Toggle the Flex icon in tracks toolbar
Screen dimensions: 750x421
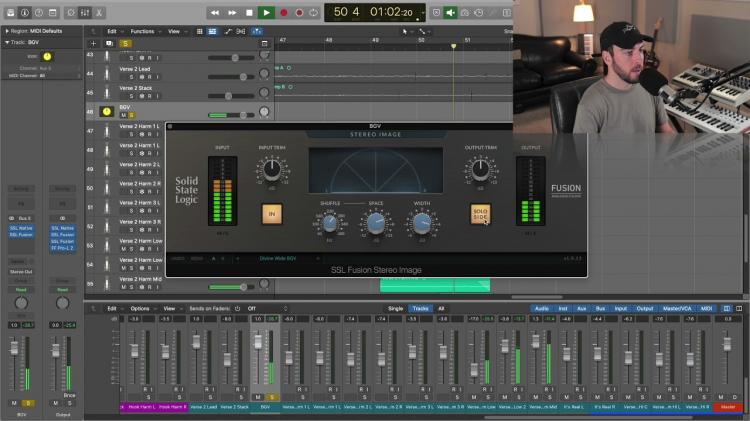pyautogui.click(x=241, y=31)
